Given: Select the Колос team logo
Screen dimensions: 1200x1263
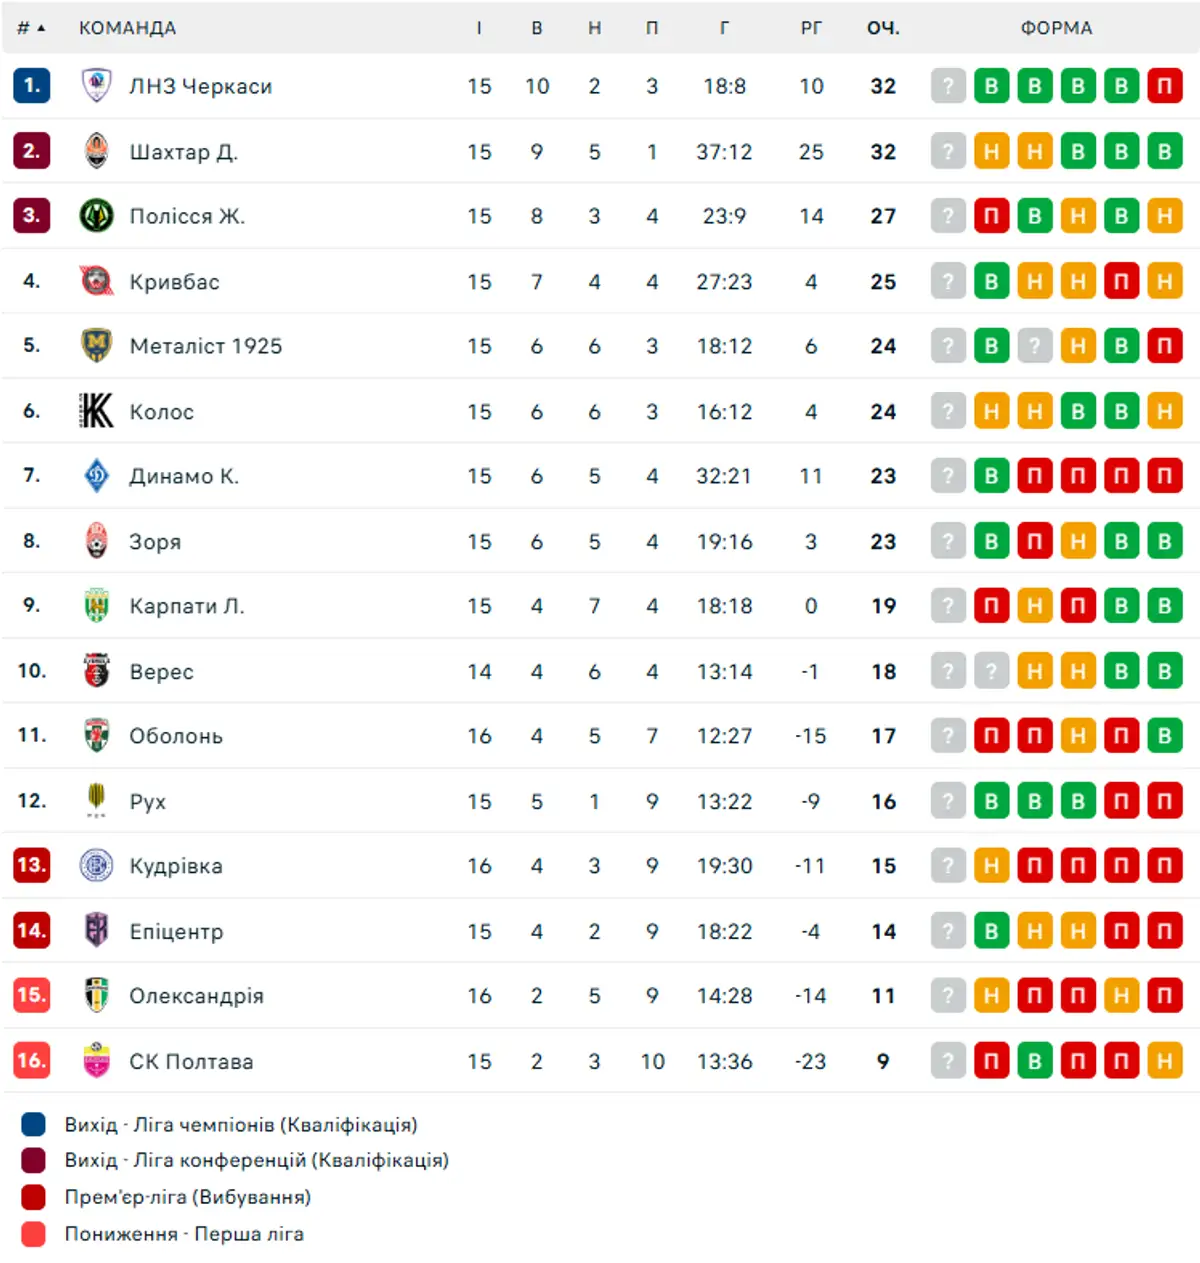Looking at the screenshot, I should coord(96,411).
